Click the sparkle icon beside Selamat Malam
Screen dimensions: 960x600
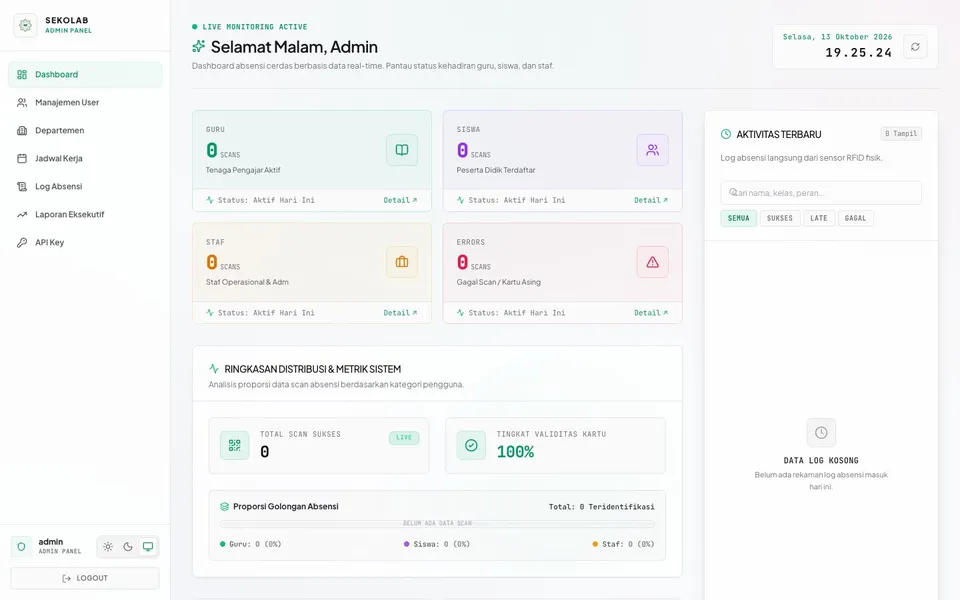(198, 47)
